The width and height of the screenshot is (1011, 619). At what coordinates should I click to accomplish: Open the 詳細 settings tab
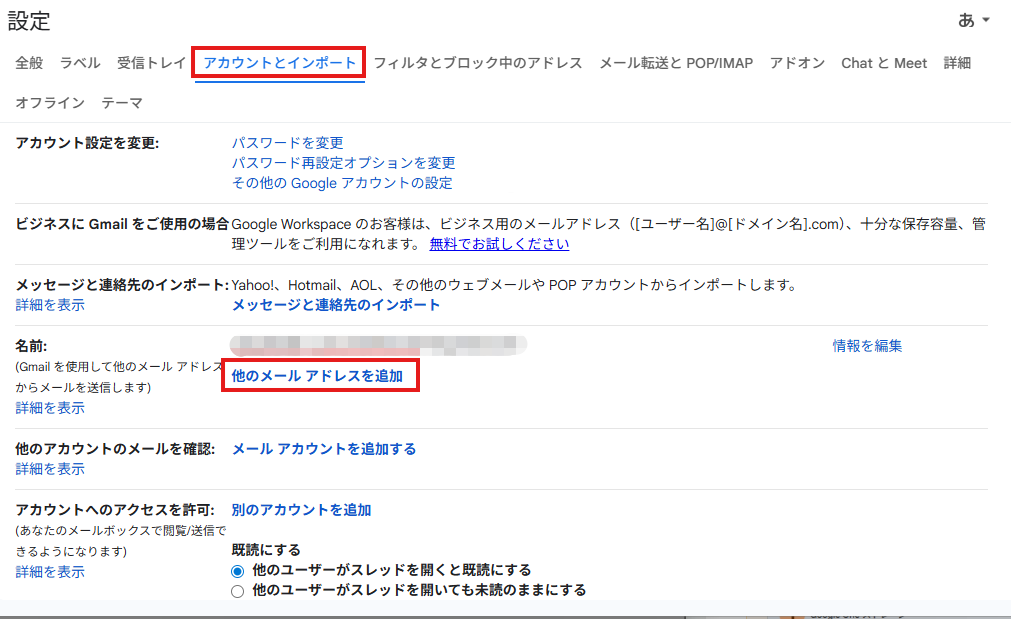click(x=957, y=63)
